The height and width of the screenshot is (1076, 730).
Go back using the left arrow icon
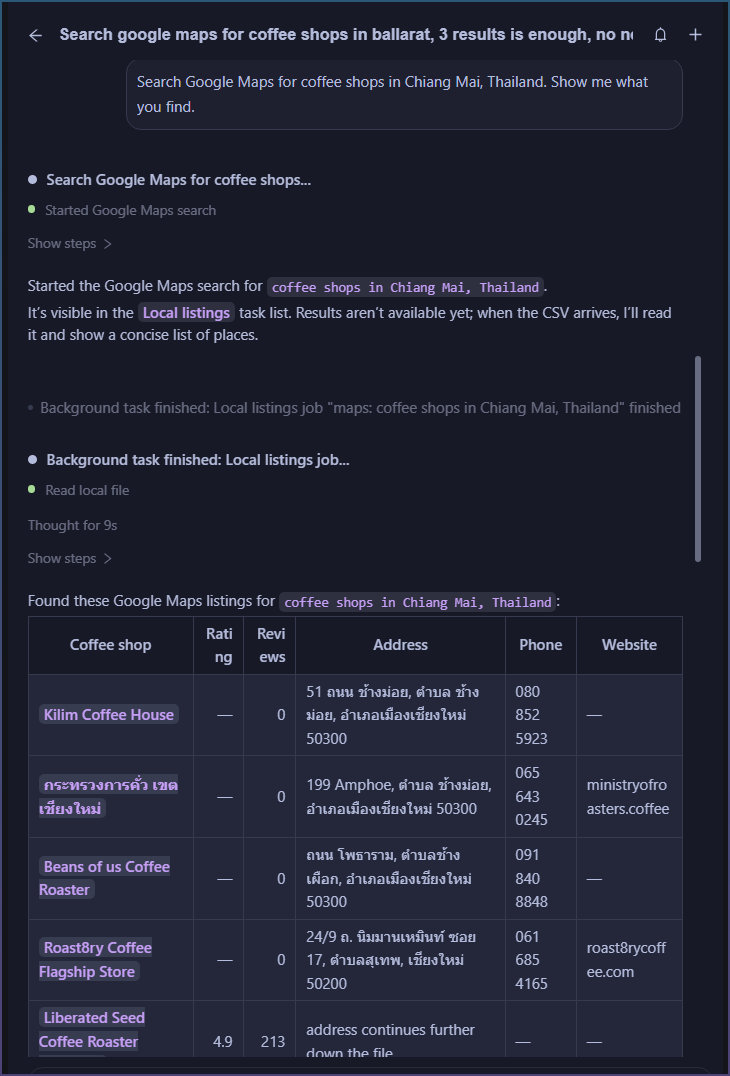(x=36, y=35)
